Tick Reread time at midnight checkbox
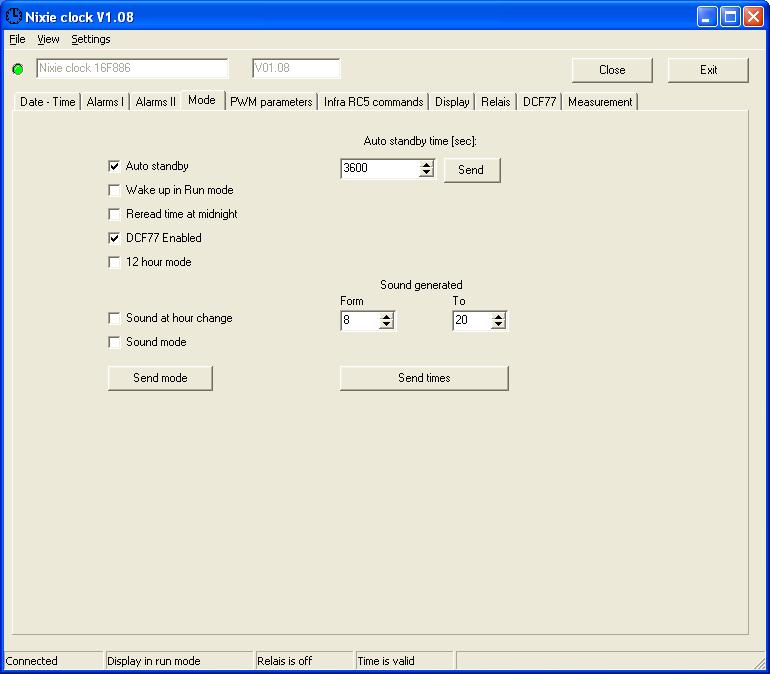This screenshot has height=674, width=770. [114, 214]
